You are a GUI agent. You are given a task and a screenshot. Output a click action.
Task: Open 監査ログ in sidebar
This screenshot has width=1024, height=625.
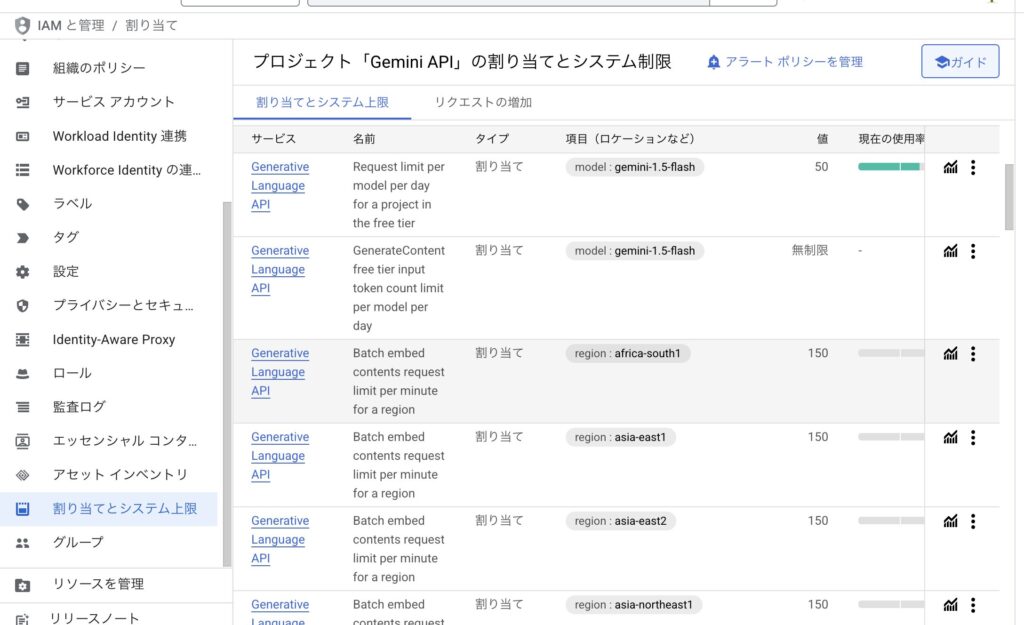click(x=79, y=406)
